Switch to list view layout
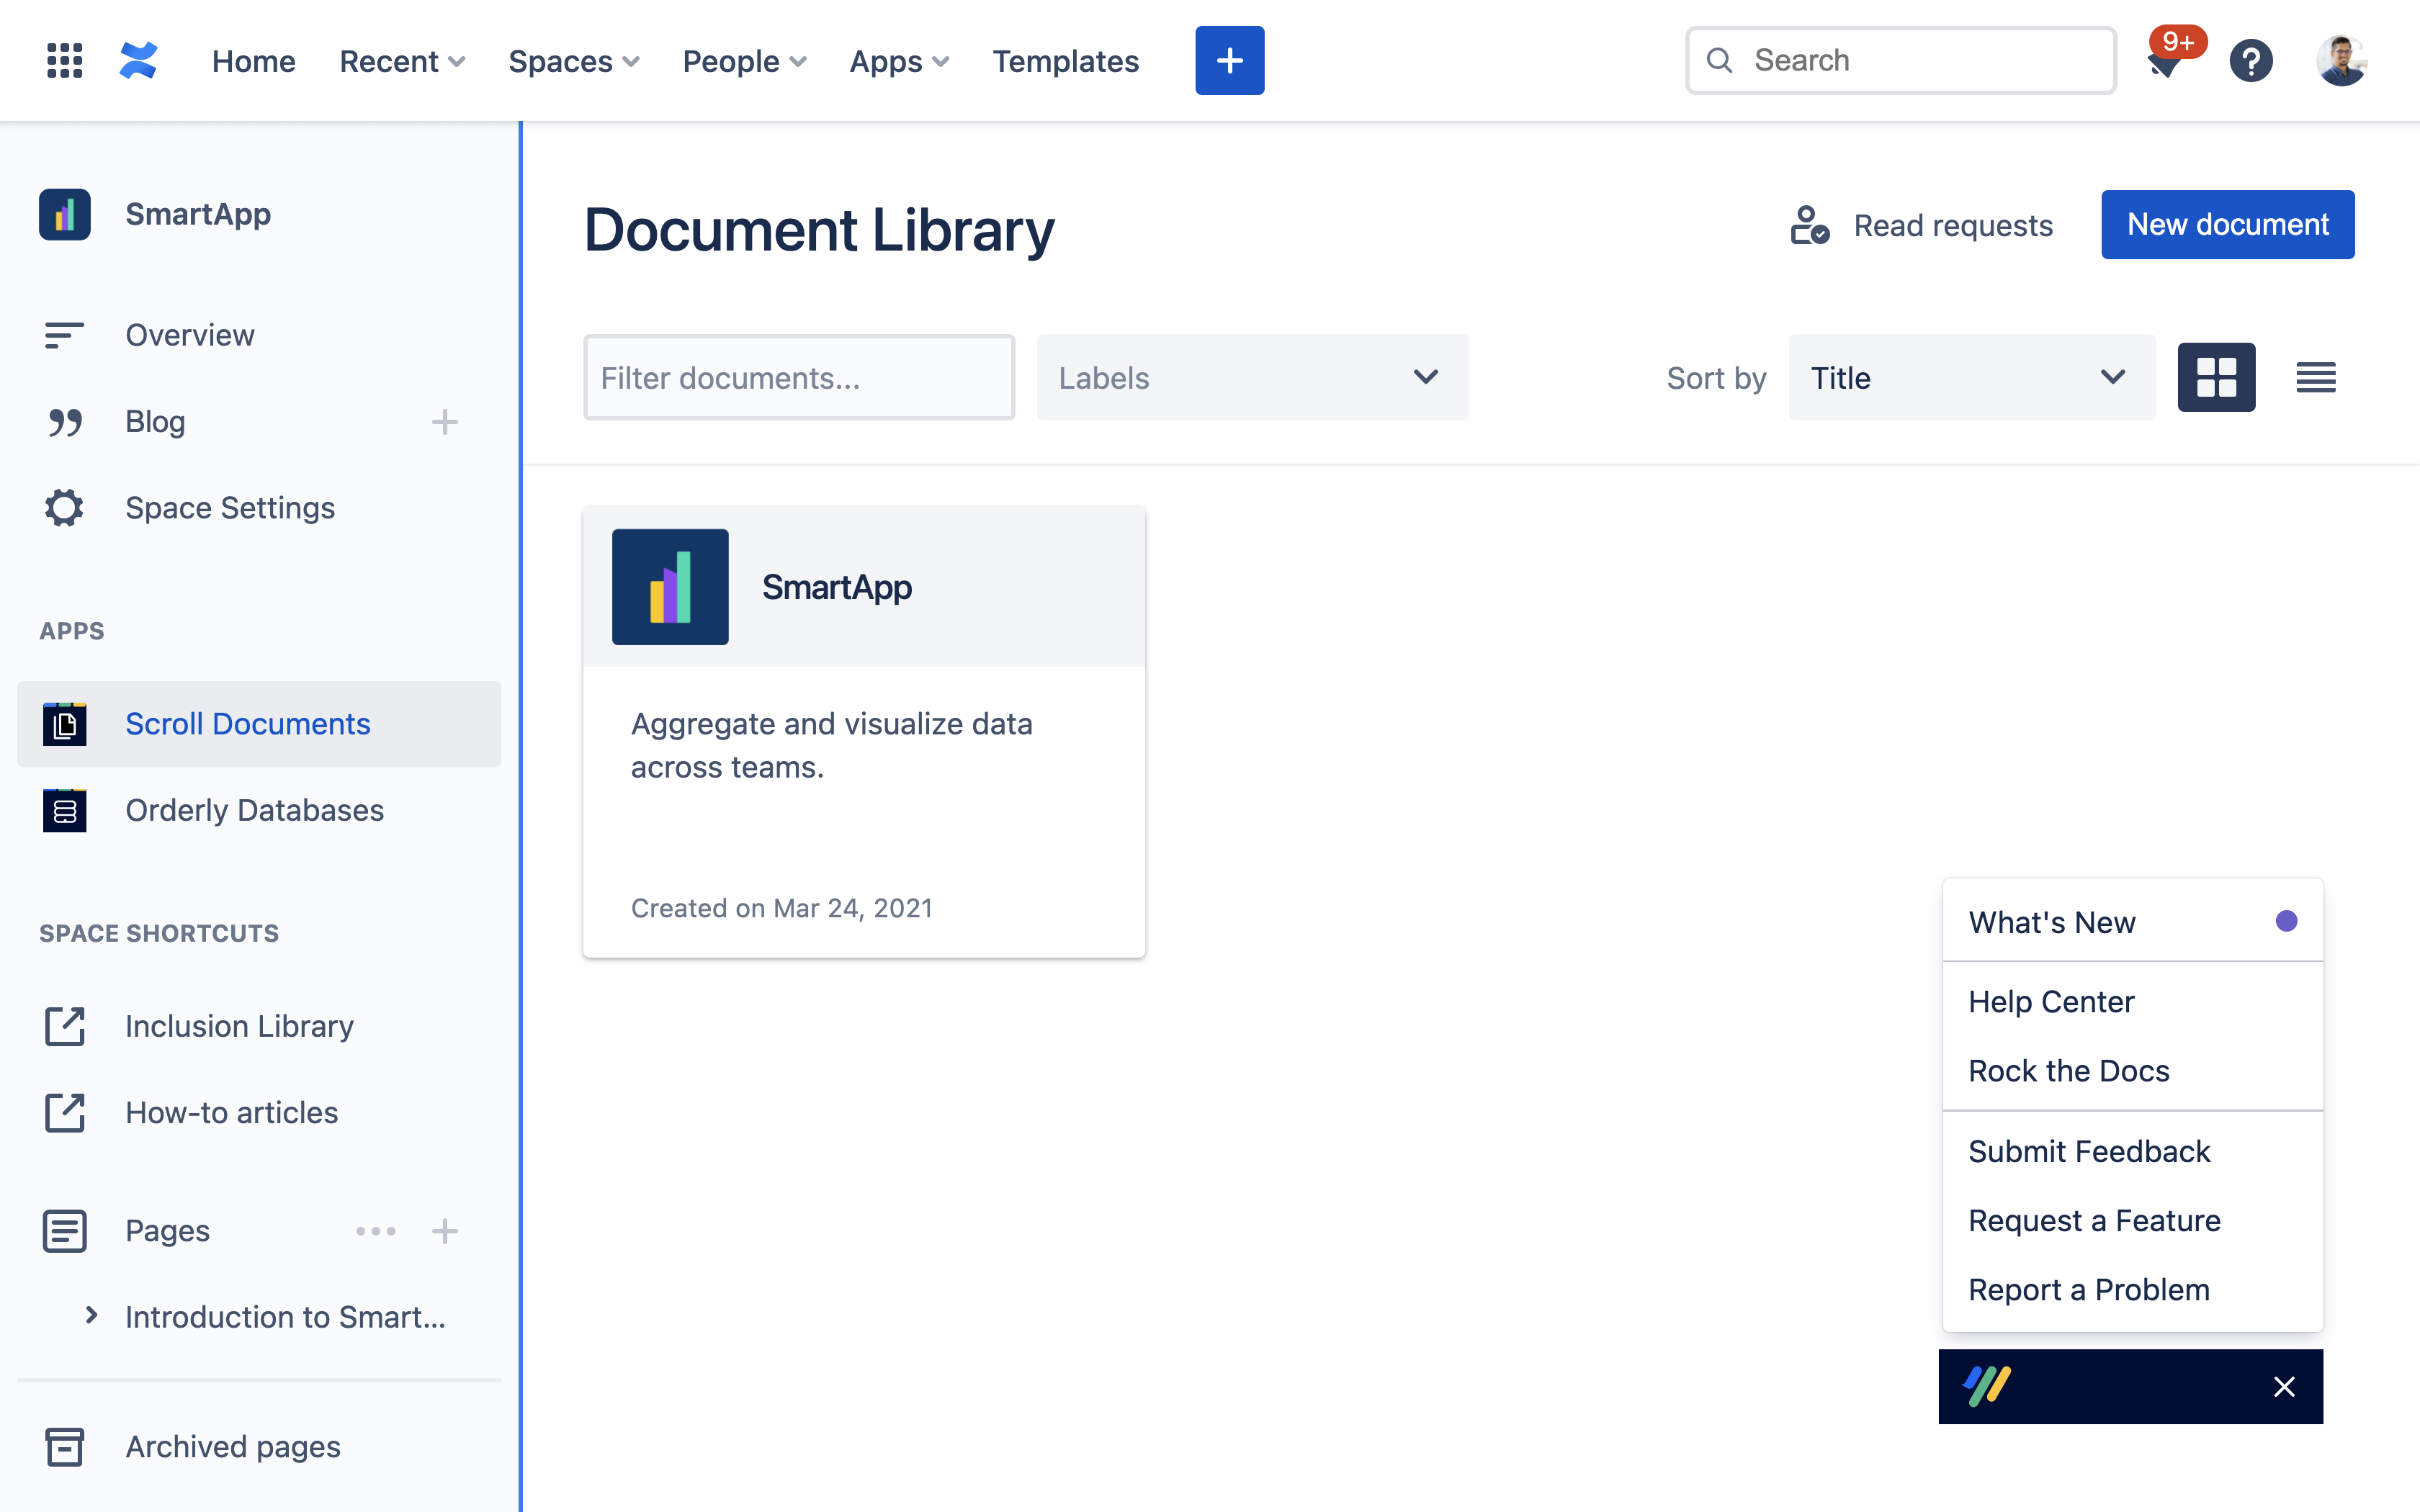2420x1512 pixels. coord(2316,377)
